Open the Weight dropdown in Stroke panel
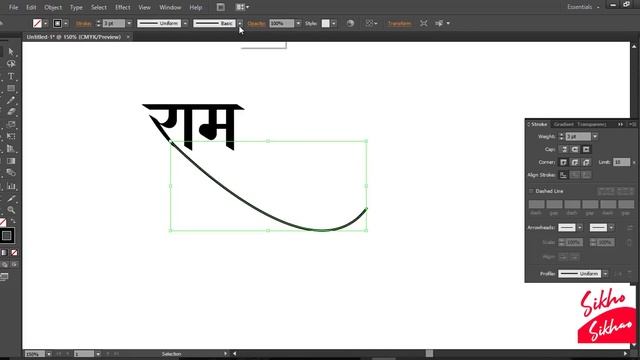 [x=595, y=136]
